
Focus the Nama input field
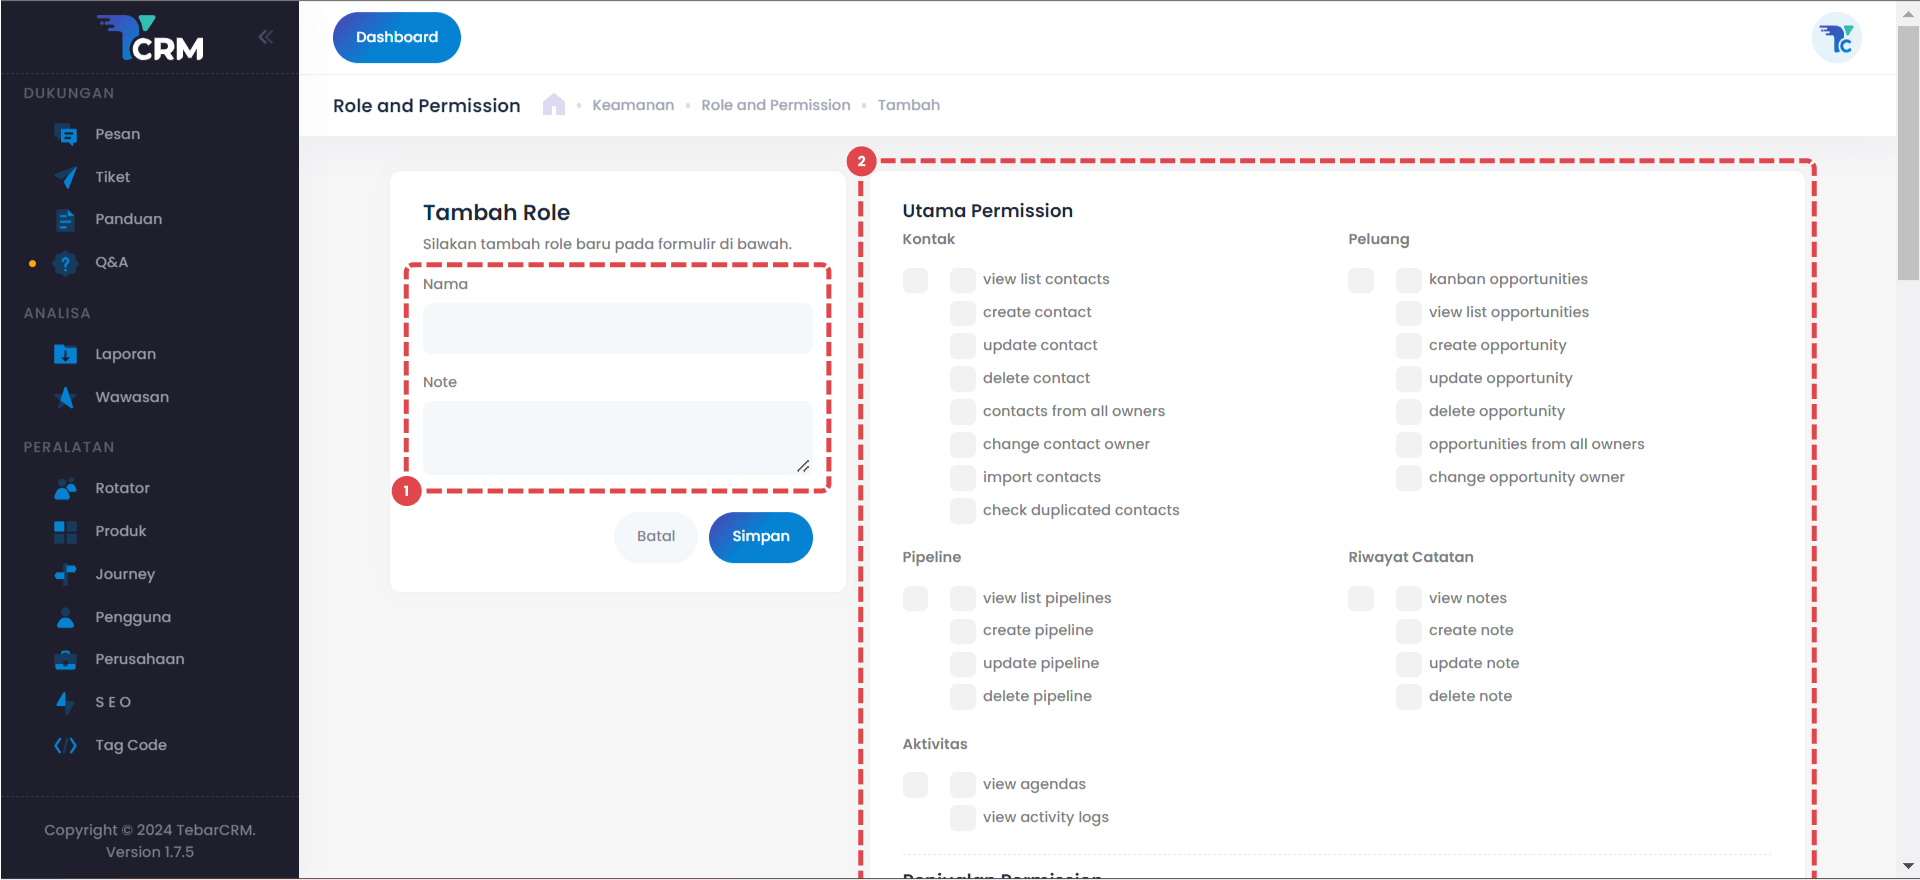tap(617, 329)
